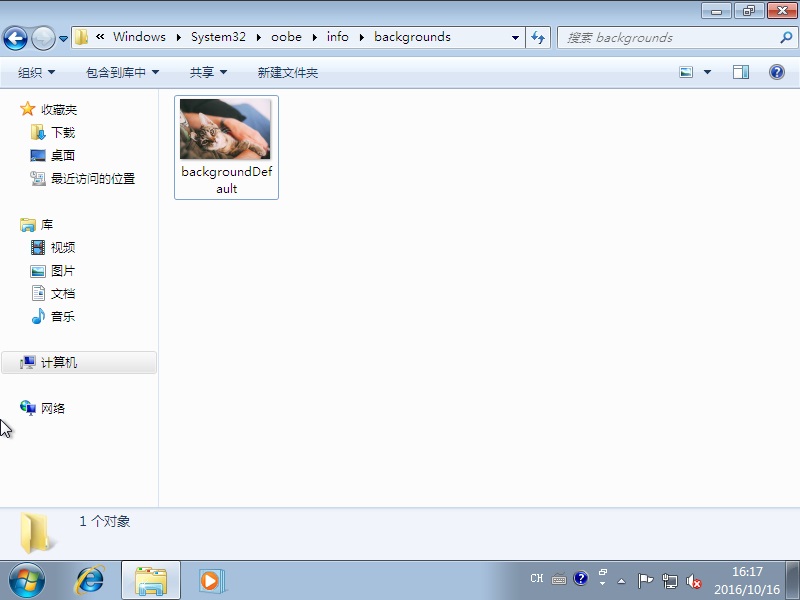Minimize the Explorer window
This screenshot has height=600, width=800.
pyautogui.click(x=716, y=11)
